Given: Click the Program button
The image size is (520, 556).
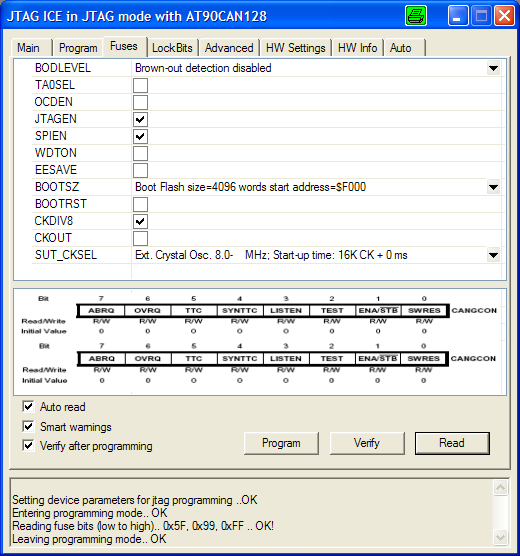Looking at the screenshot, I should (281, 443).
